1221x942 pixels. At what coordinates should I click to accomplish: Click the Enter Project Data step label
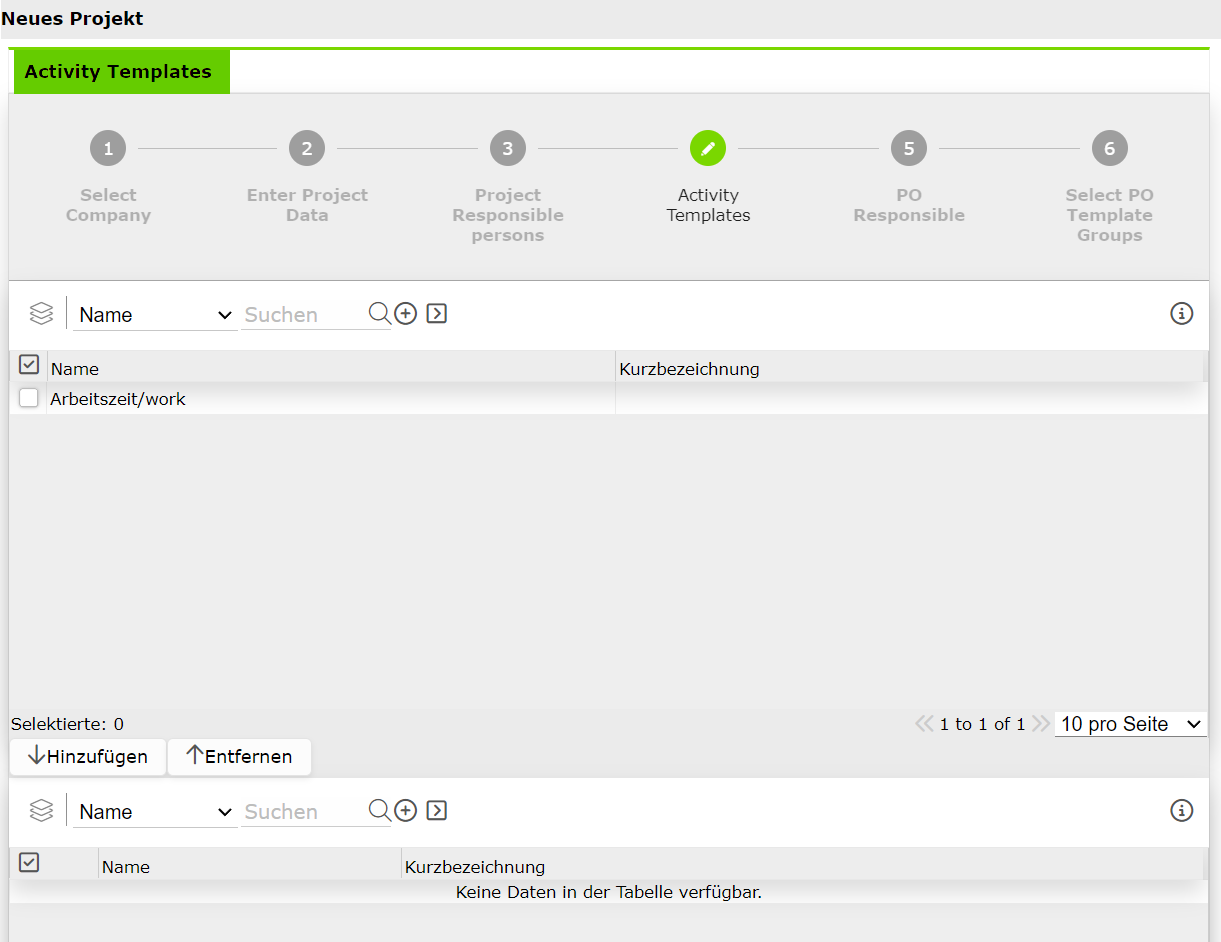(x=307, y=205)
